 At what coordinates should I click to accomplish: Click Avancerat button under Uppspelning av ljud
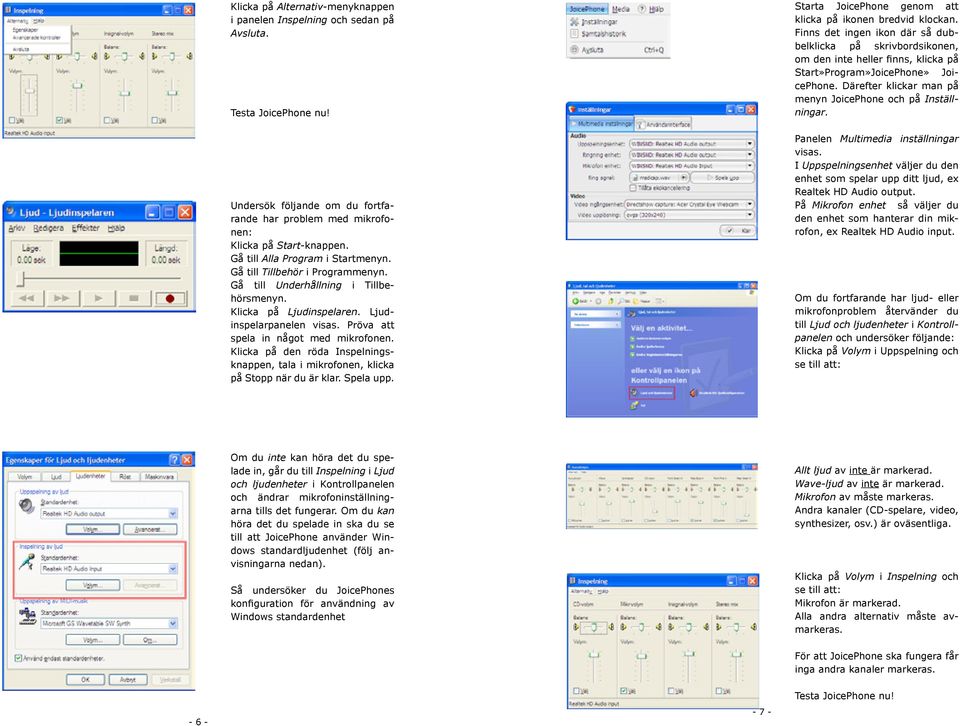[149, 530]
